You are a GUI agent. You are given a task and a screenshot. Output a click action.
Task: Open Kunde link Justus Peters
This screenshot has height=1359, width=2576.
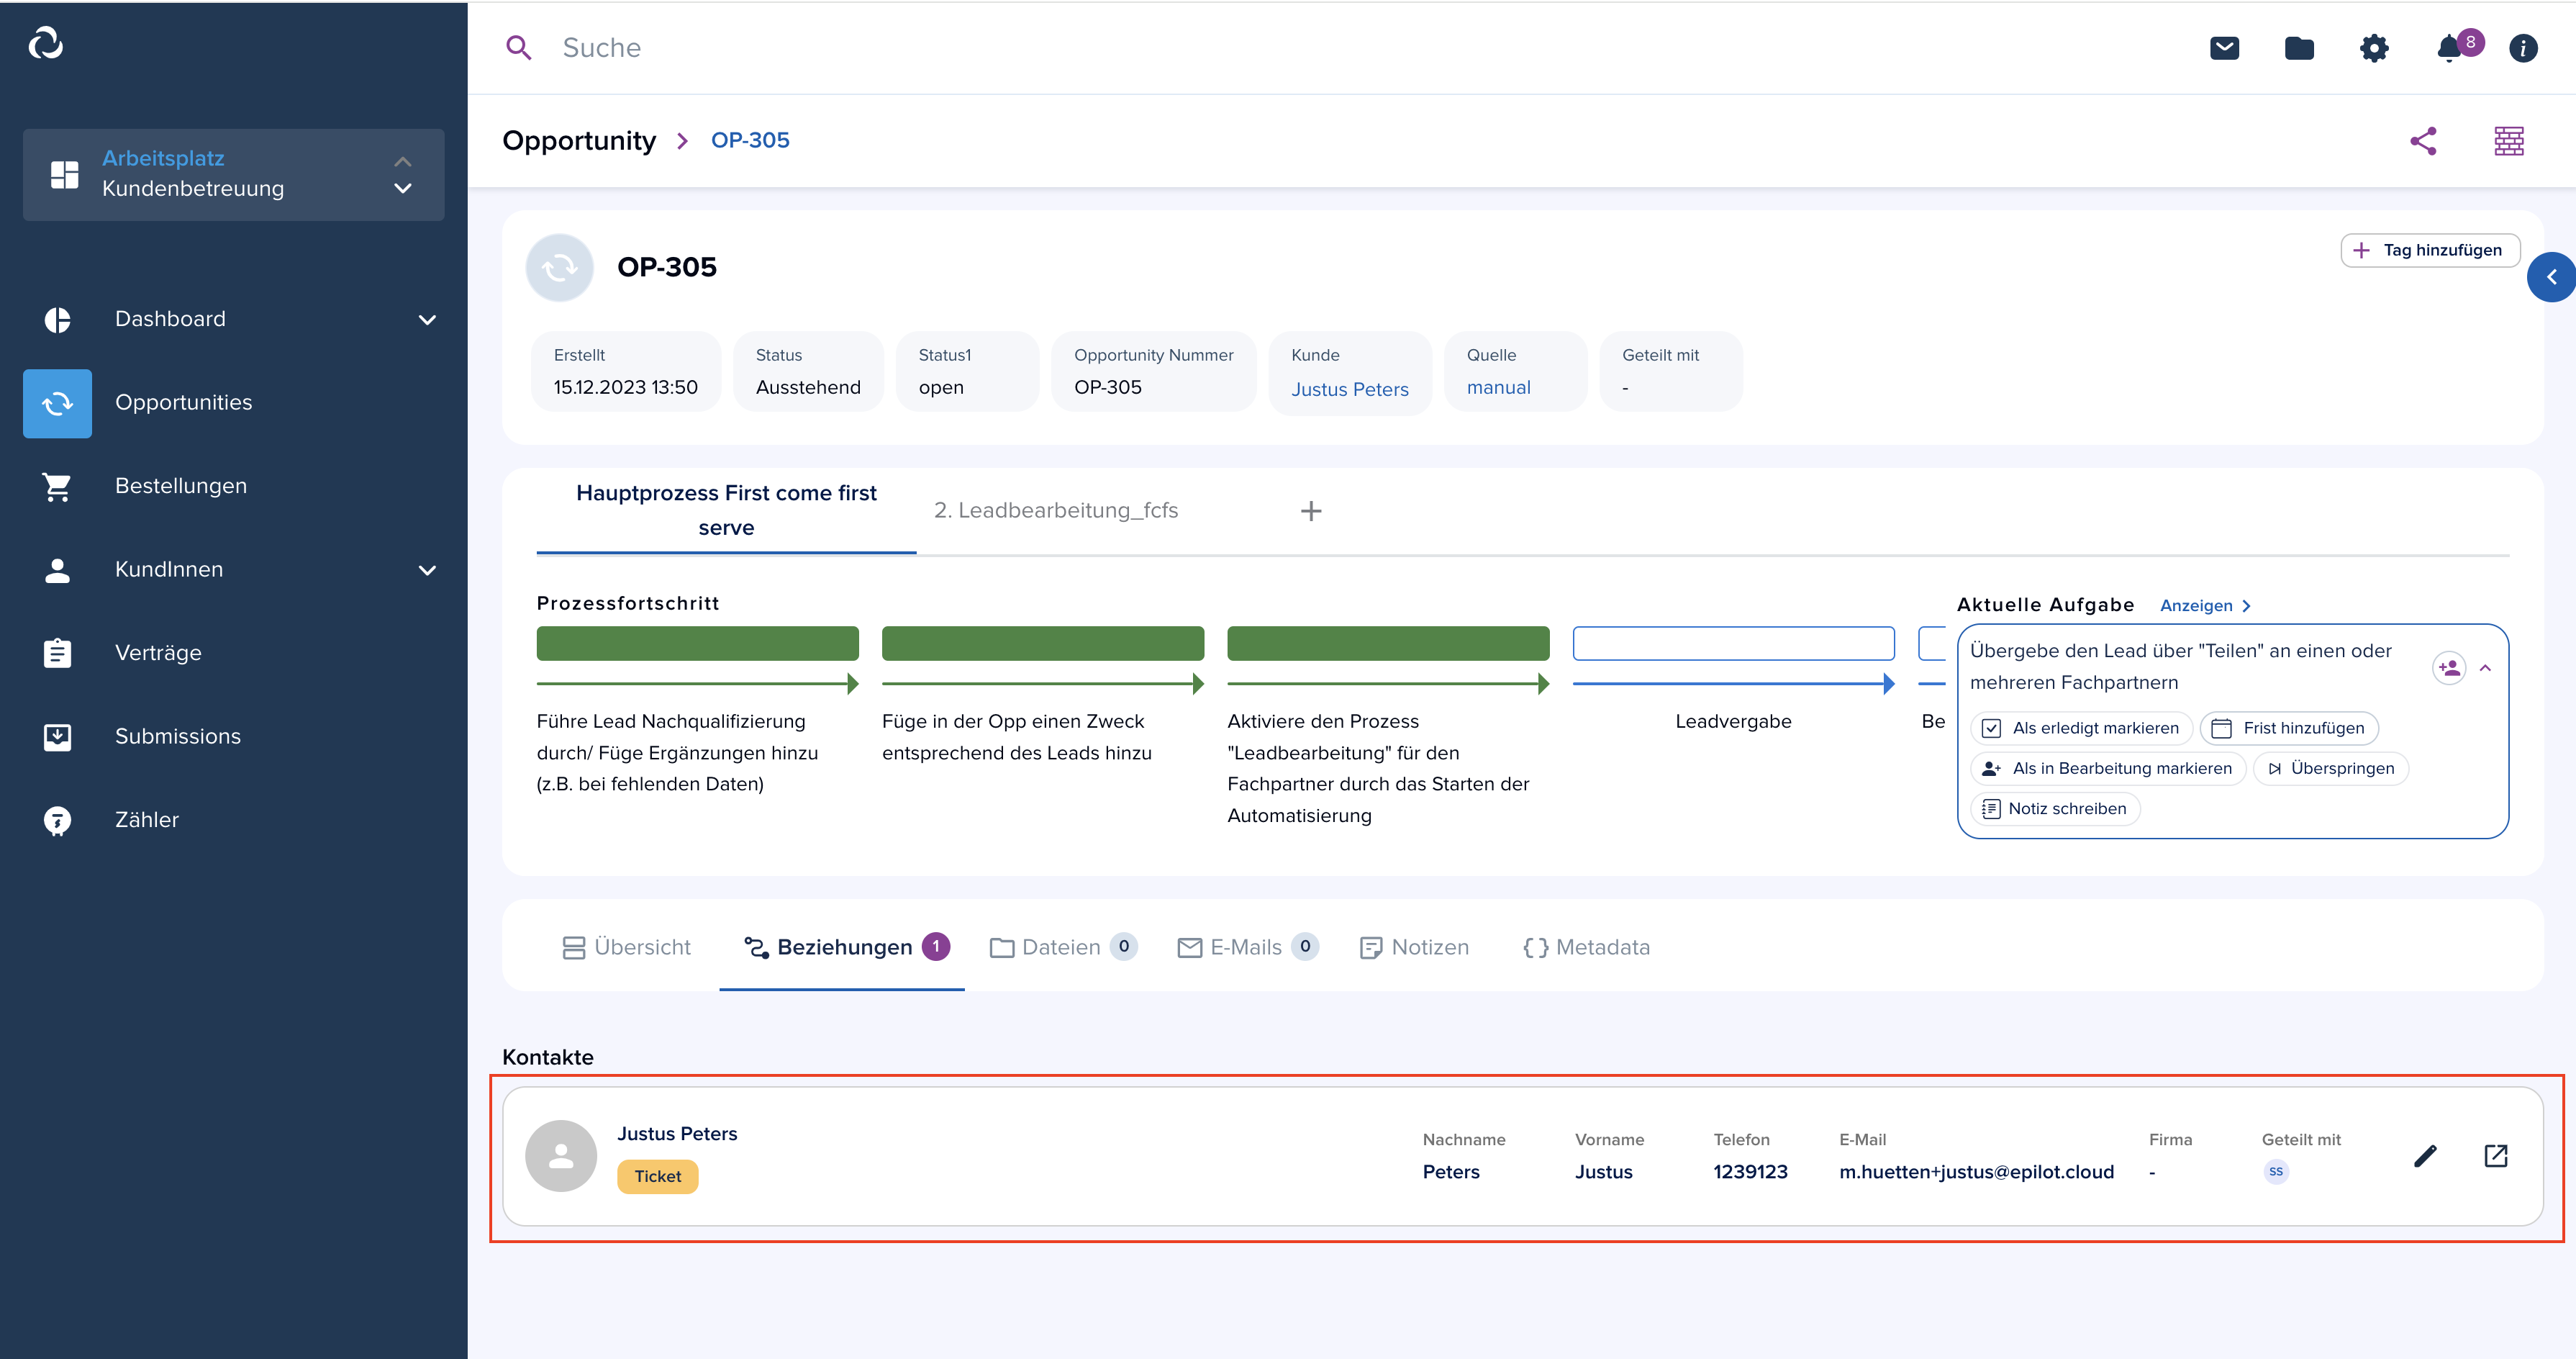[x=1349, y=389]
